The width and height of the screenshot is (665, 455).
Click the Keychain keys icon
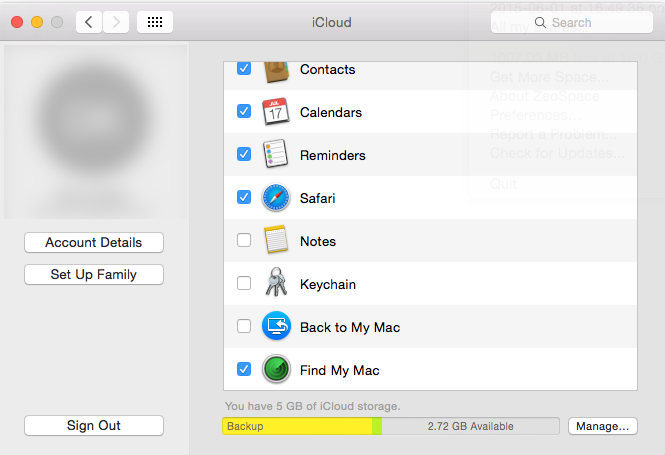click(x=276, y=282)
